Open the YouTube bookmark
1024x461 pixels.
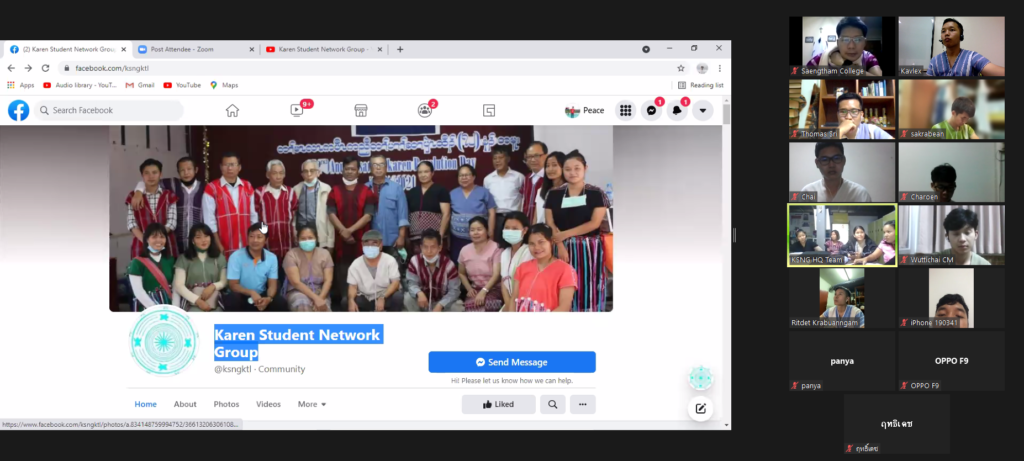point(182,85)
